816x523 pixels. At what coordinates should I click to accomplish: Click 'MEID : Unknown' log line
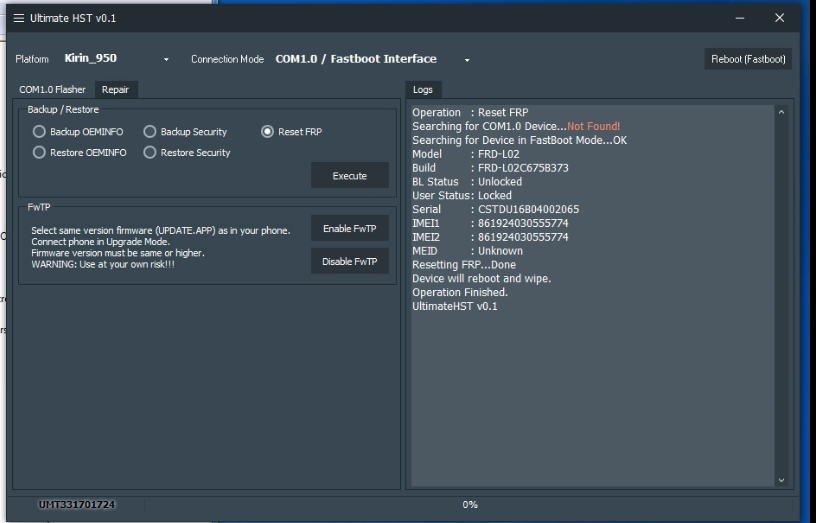point(467,251)
